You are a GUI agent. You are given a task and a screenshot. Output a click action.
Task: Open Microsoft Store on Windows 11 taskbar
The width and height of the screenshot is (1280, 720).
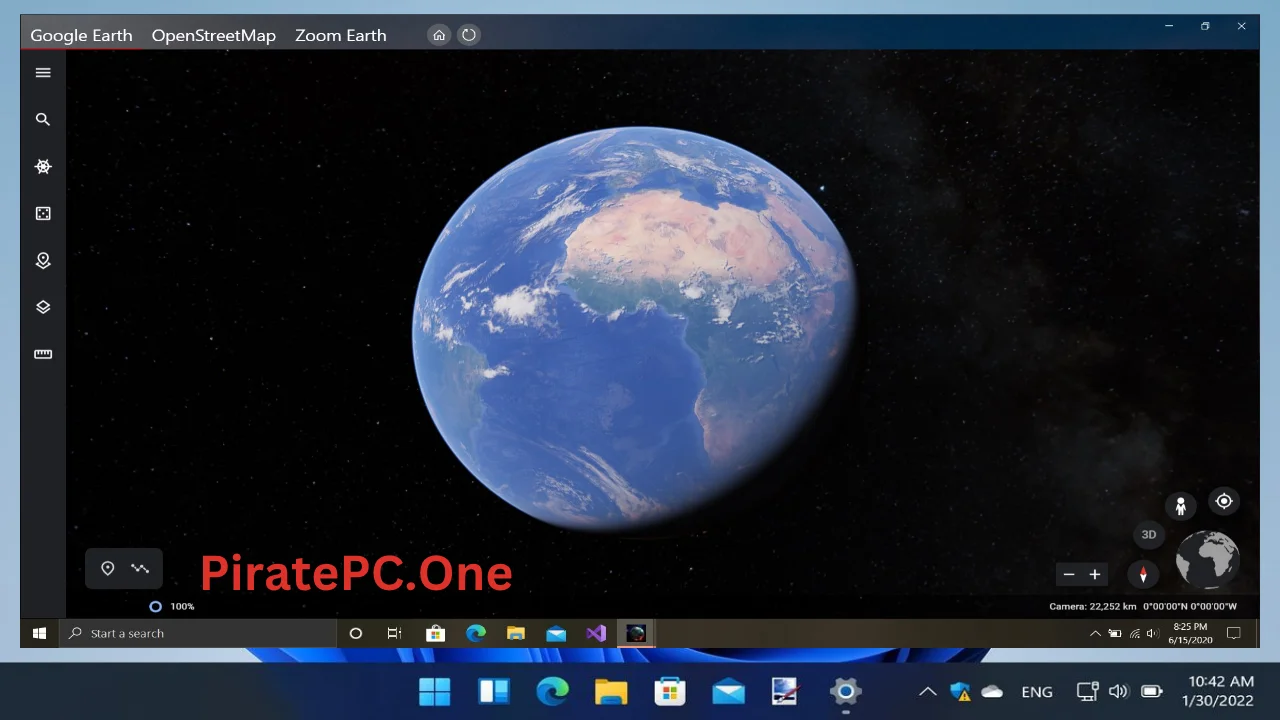[x=670, y=691]
